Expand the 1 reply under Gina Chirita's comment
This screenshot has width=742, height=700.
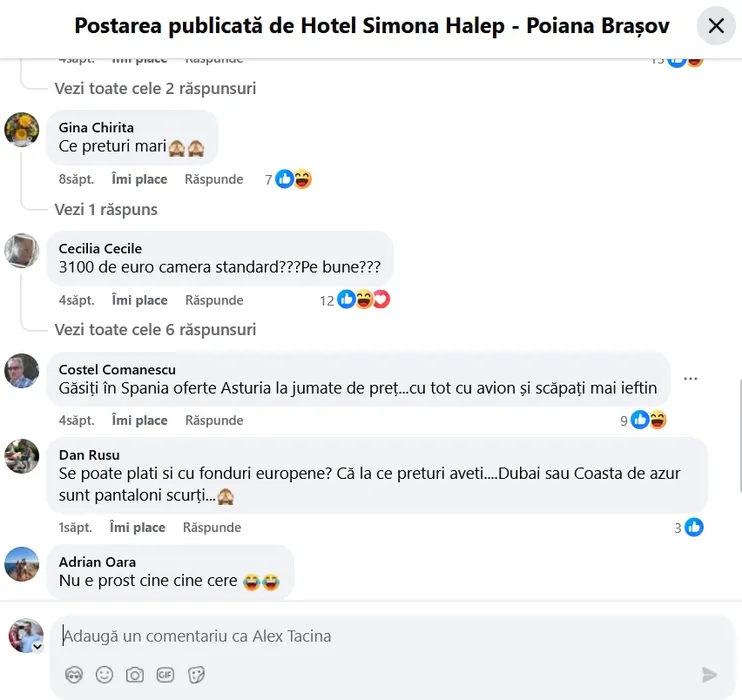pyautogui.click(x=106, y=209)
